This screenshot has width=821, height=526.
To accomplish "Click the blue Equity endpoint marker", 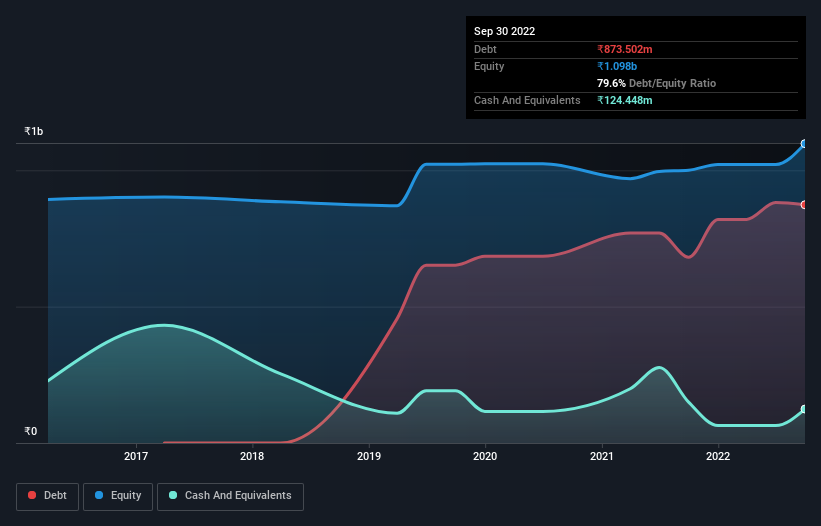I will pyautogui.click(x=805, y=144).
